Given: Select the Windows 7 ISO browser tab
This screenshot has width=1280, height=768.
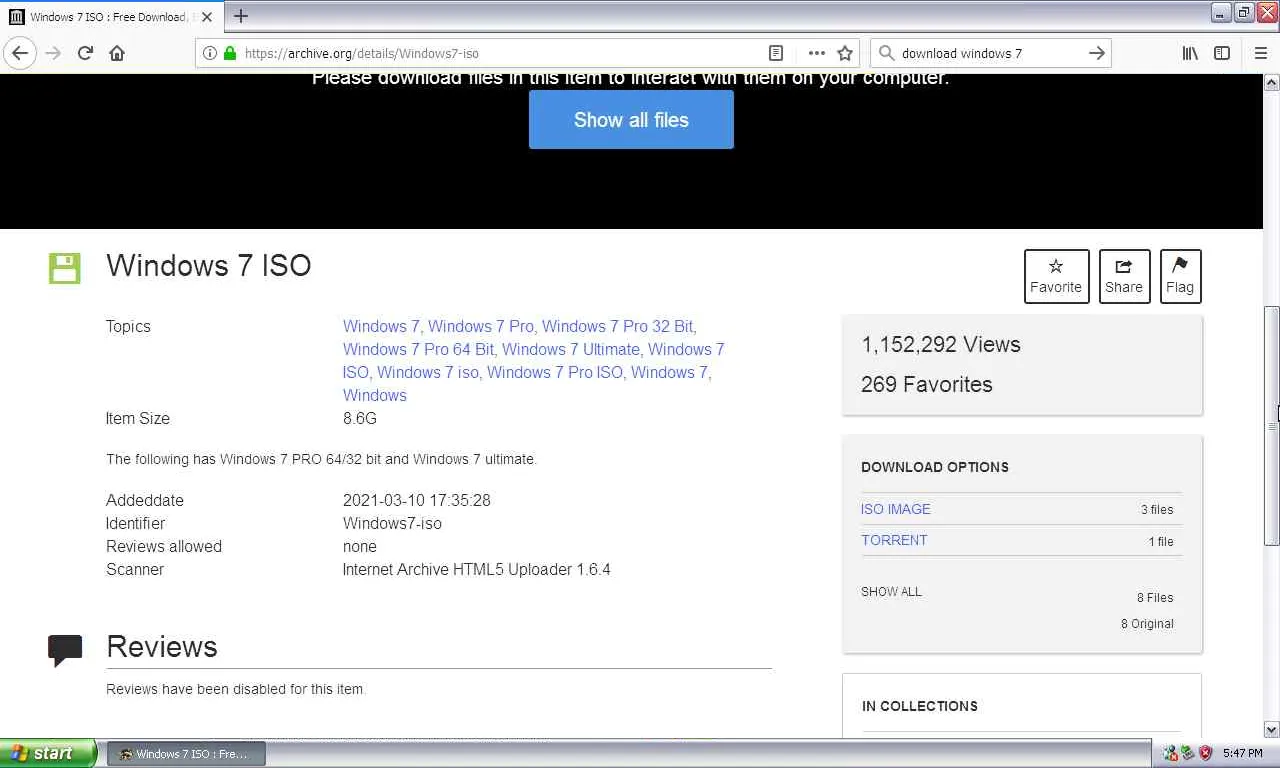Looking at the screenshot, I should (x=111, y=17).
